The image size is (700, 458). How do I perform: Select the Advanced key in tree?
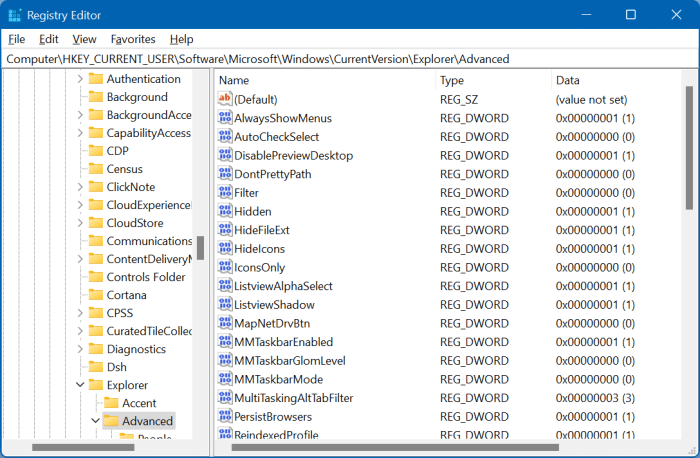(x=147, y=421)
